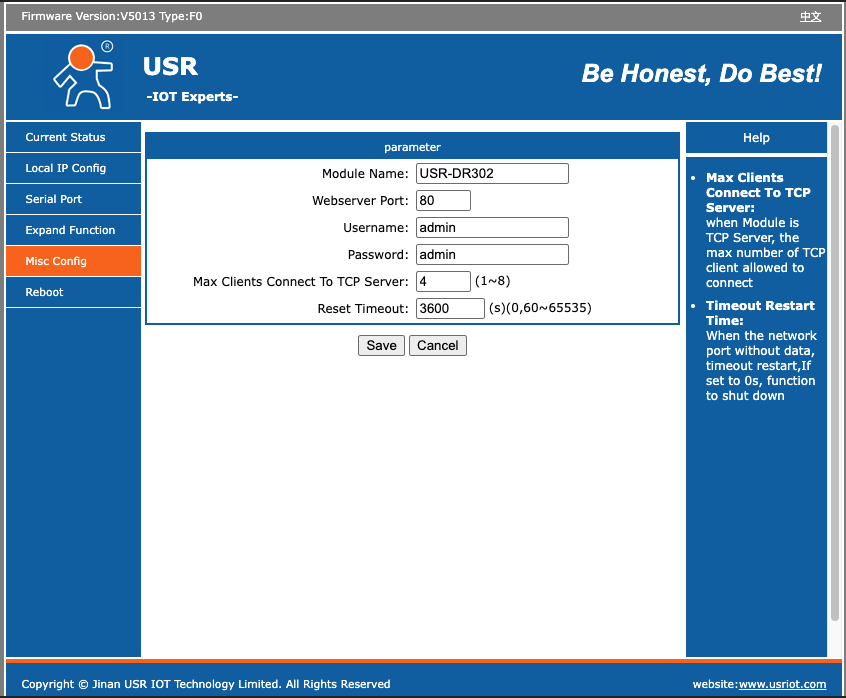Open the www.usriot.com website link
The width and height of the screenshot is (846, 698).
tap(782, 684)
